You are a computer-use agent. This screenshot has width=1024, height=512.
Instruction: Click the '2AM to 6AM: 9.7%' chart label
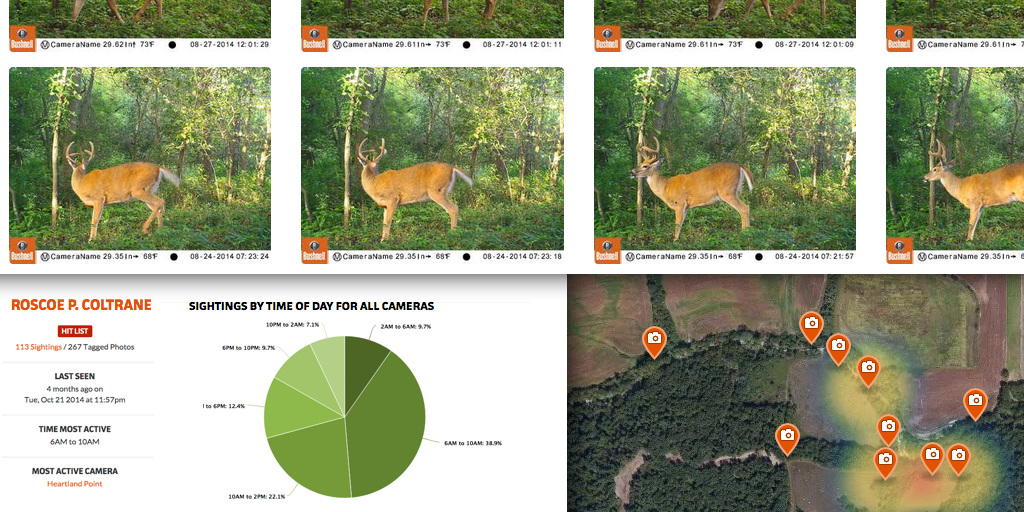coord(405,326)
